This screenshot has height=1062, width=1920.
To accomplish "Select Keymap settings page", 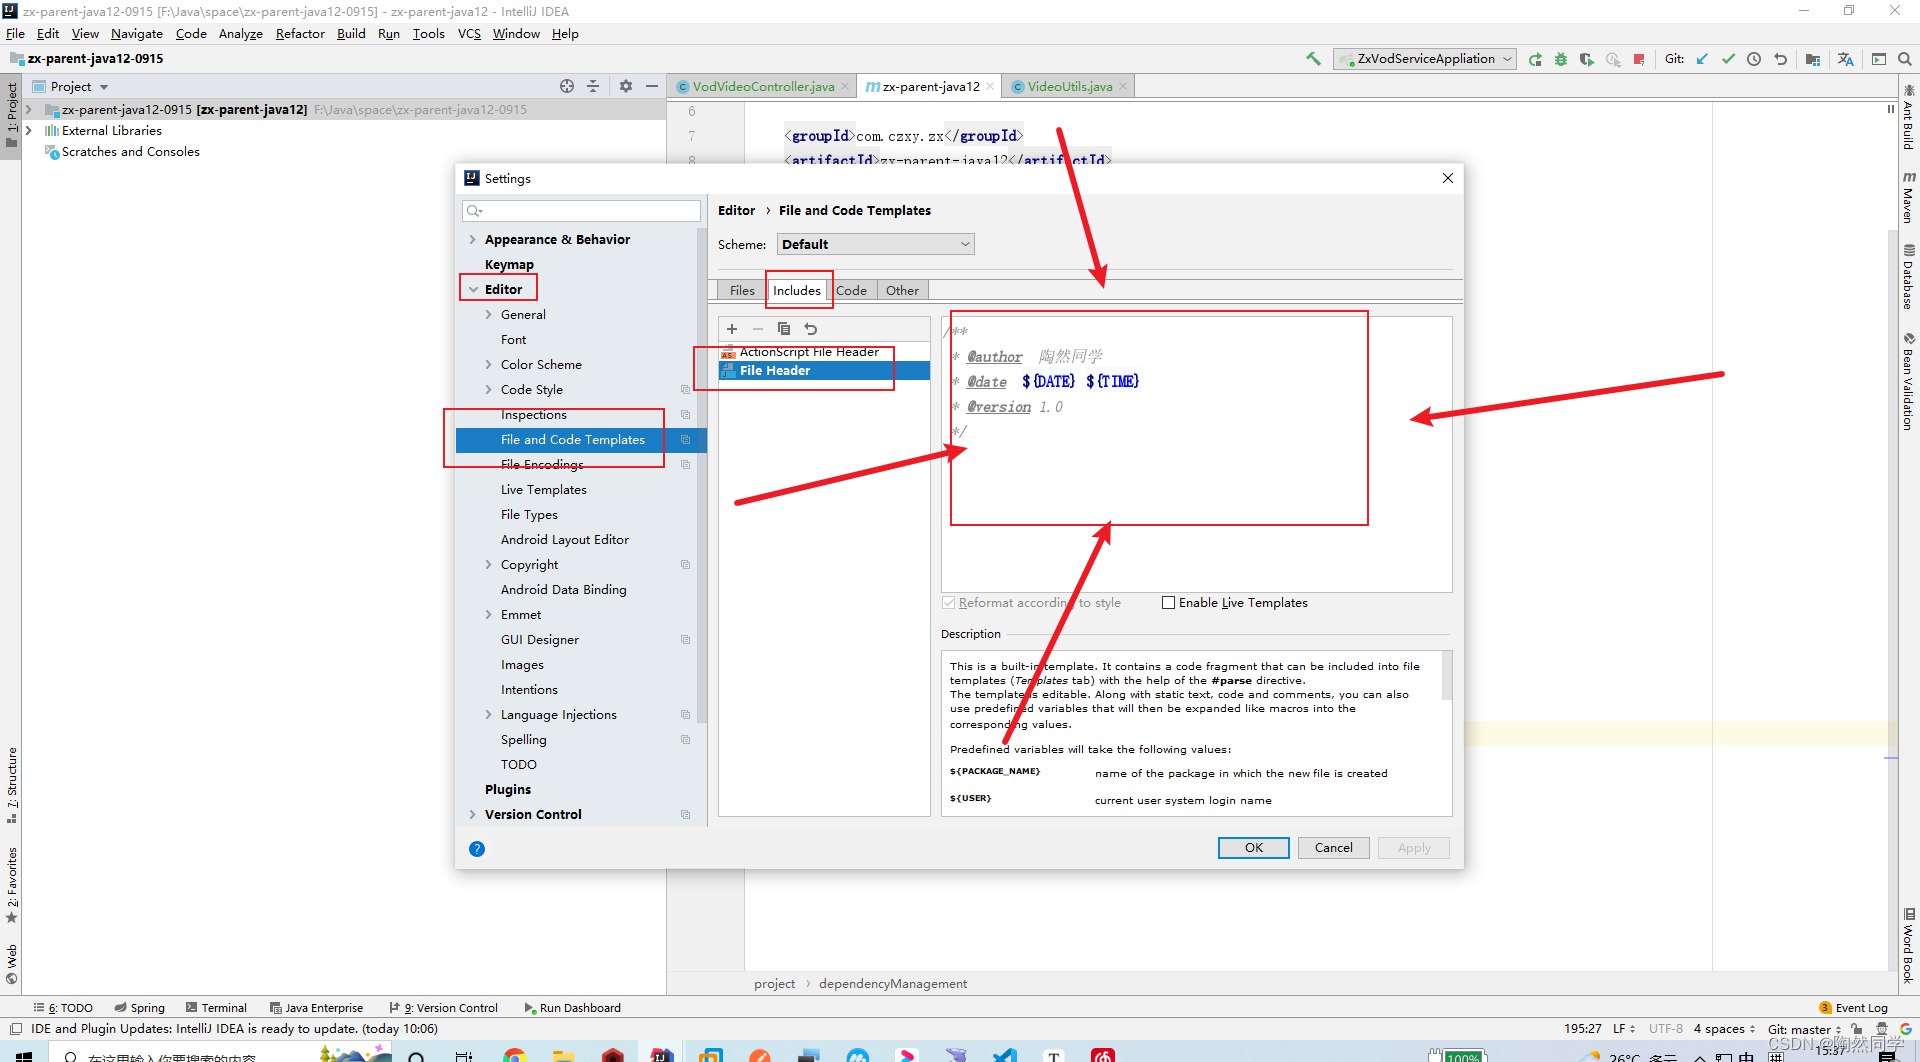I will coord(509,265).
